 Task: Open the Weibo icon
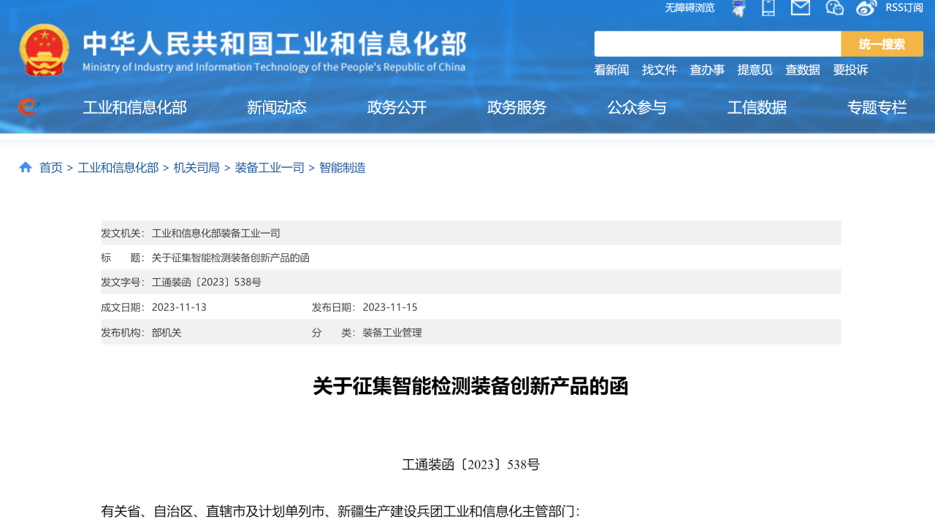(866, 8)
